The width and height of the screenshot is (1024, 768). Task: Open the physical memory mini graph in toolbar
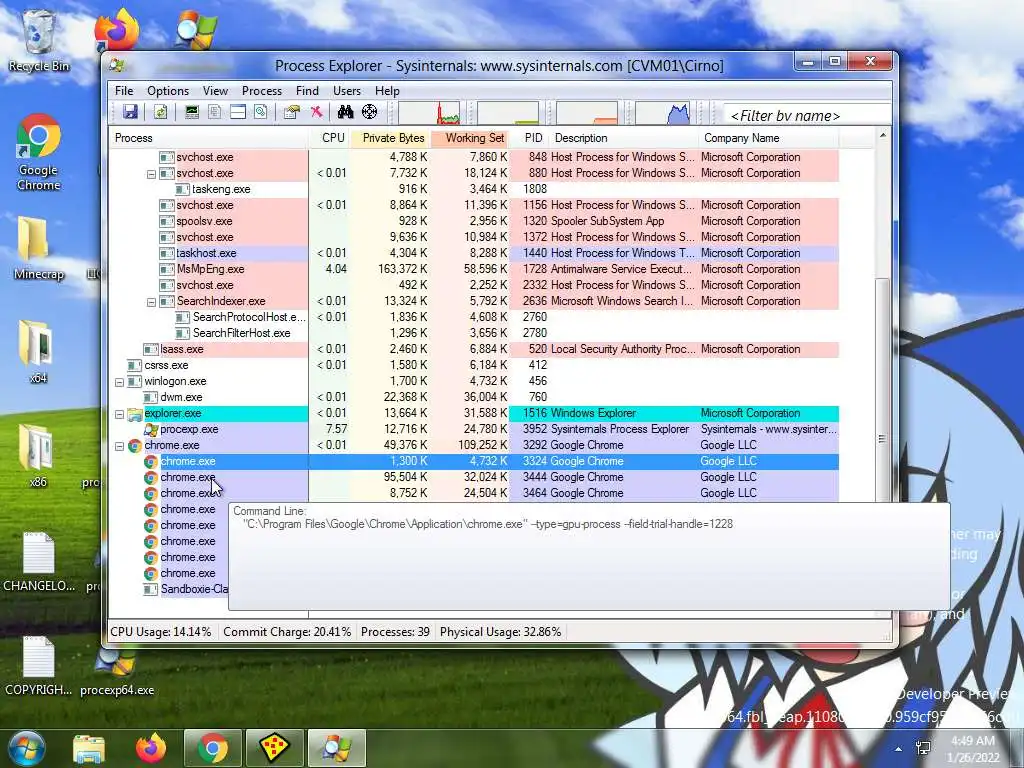586,113
